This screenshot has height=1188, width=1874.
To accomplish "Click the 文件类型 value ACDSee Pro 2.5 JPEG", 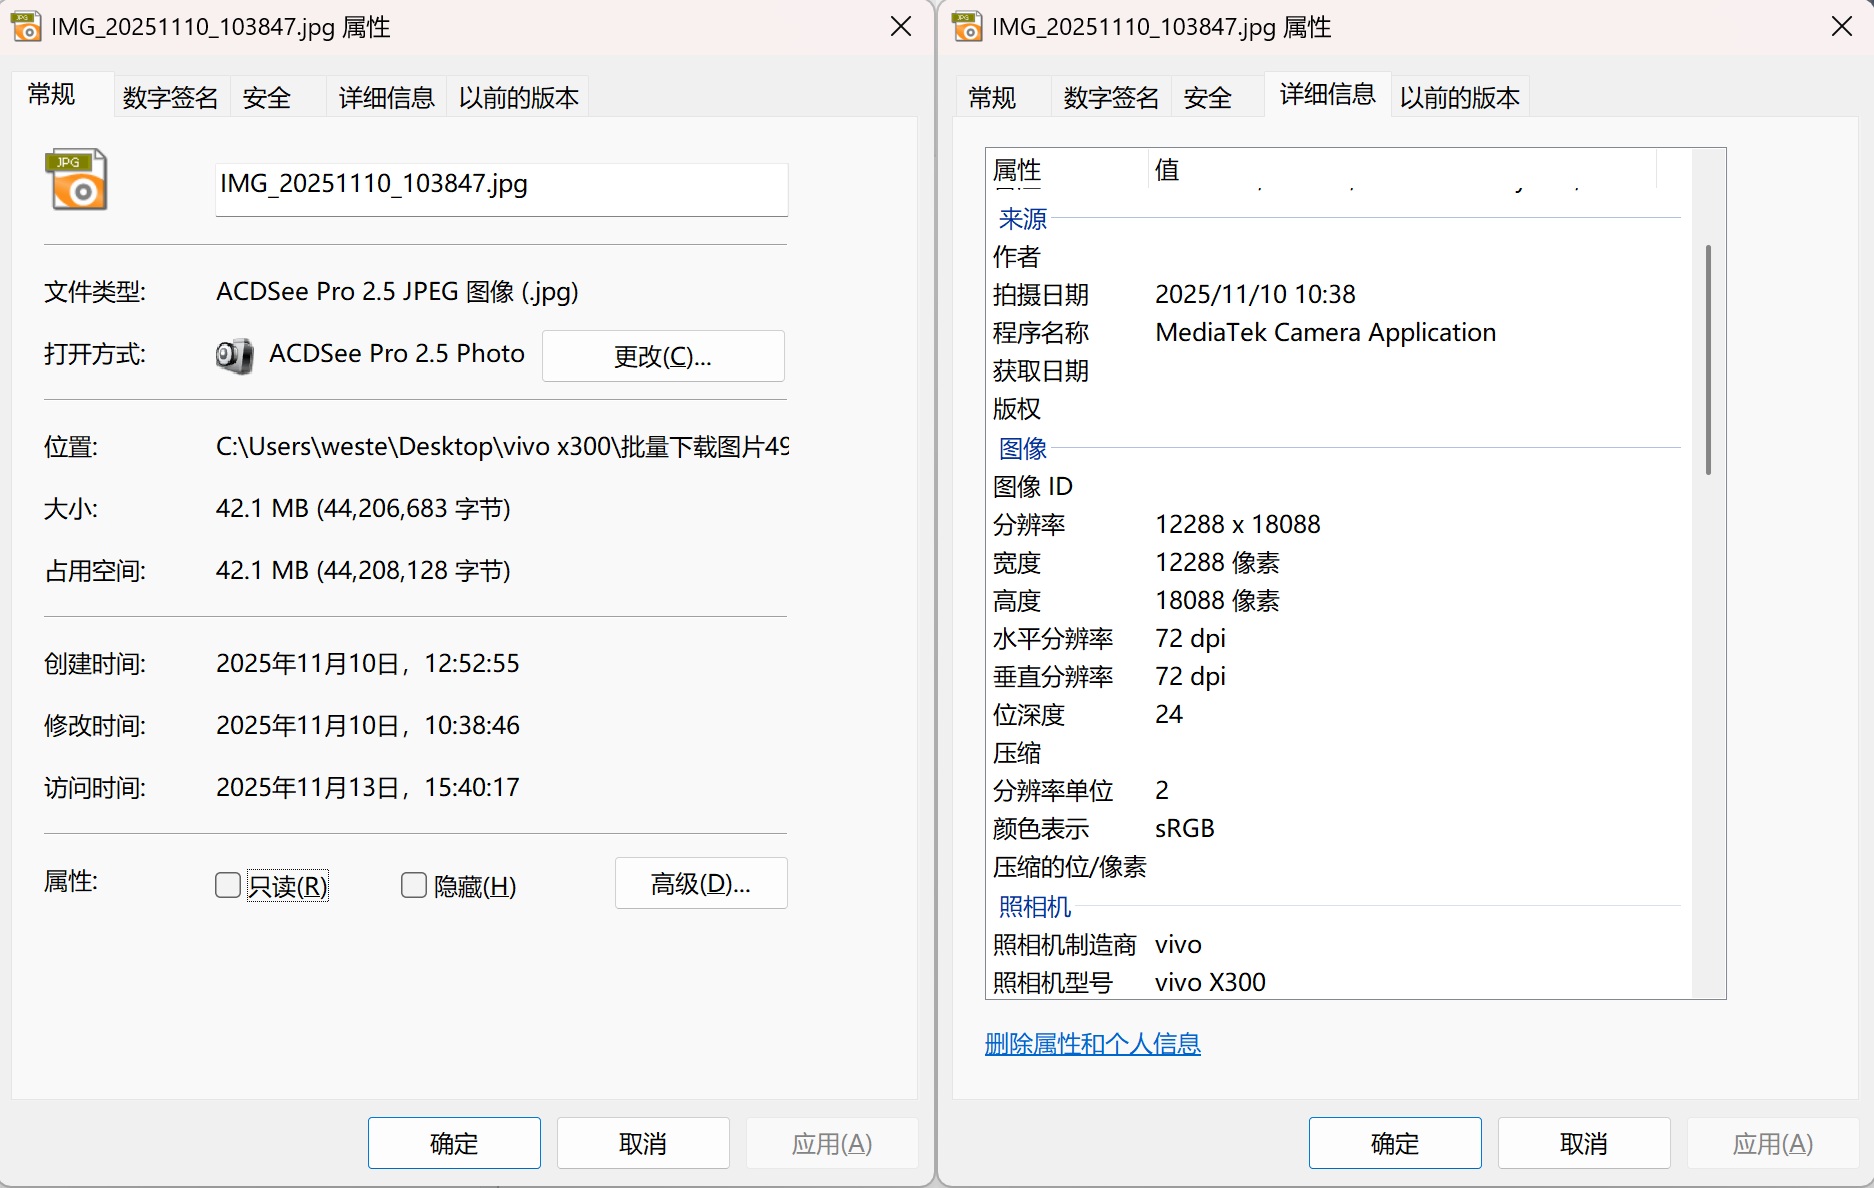I will [x=397, y=291].
